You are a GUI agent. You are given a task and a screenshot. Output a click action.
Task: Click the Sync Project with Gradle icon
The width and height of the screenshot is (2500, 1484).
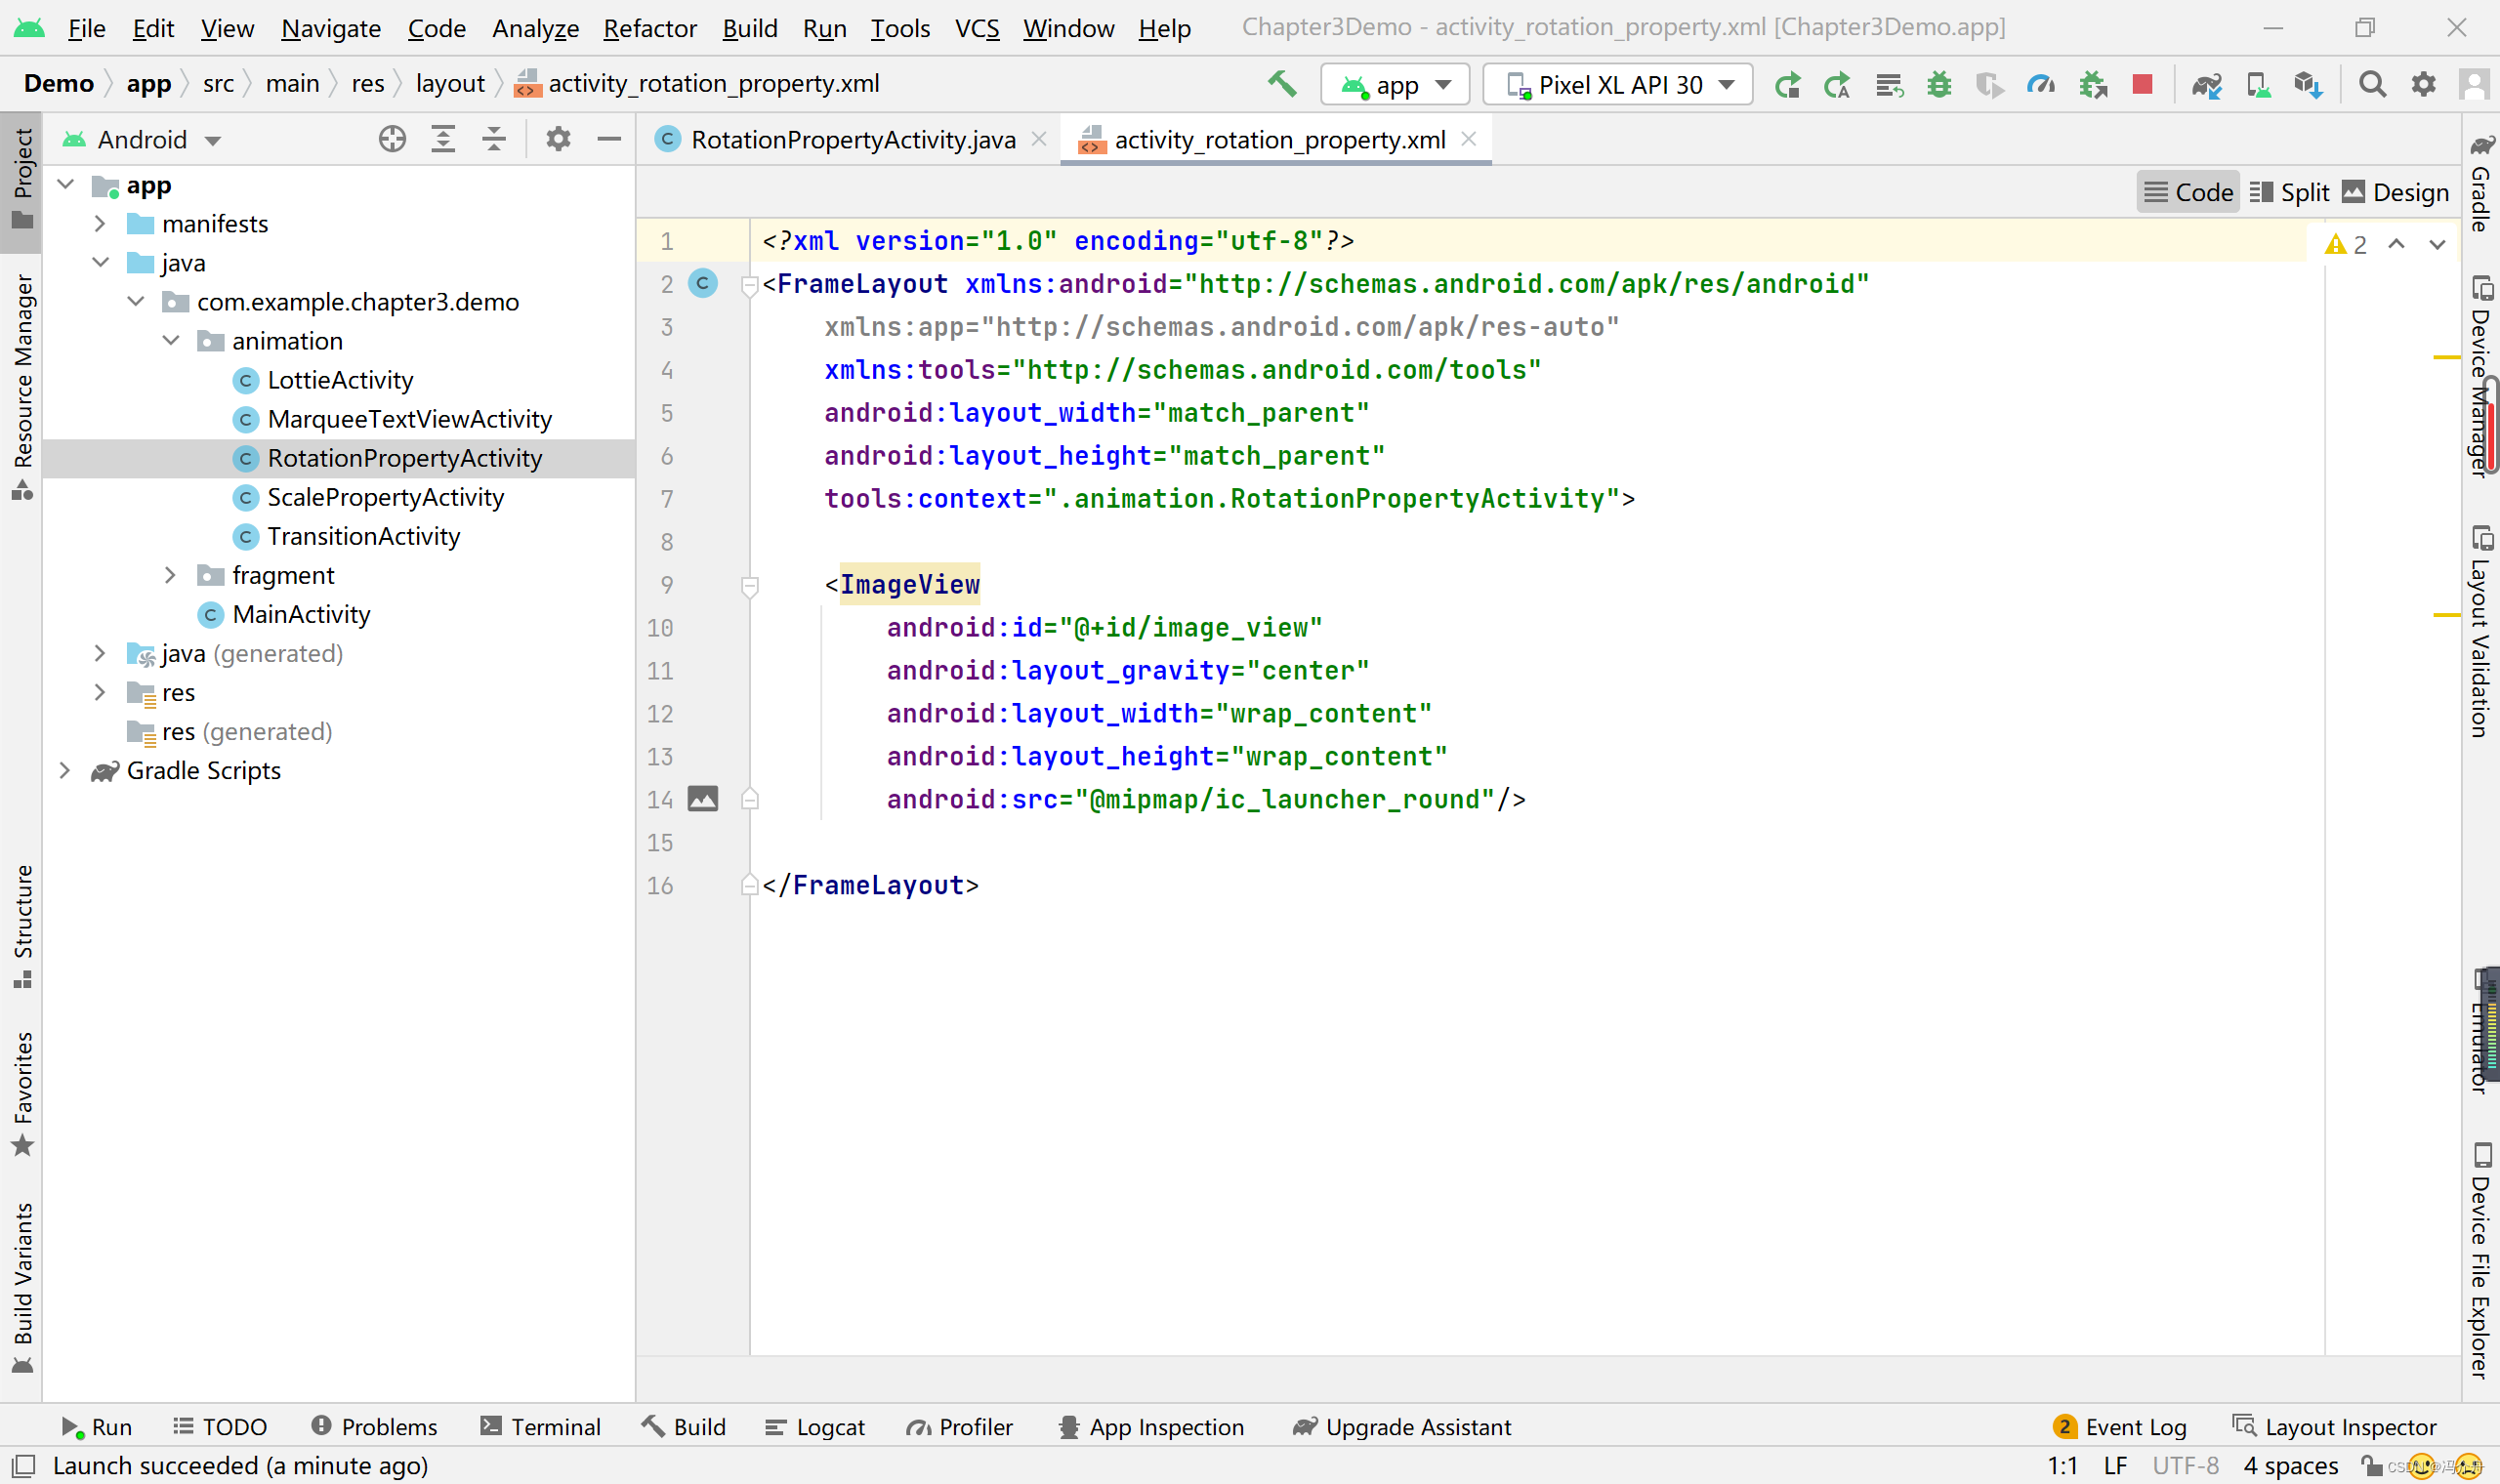2207,84
